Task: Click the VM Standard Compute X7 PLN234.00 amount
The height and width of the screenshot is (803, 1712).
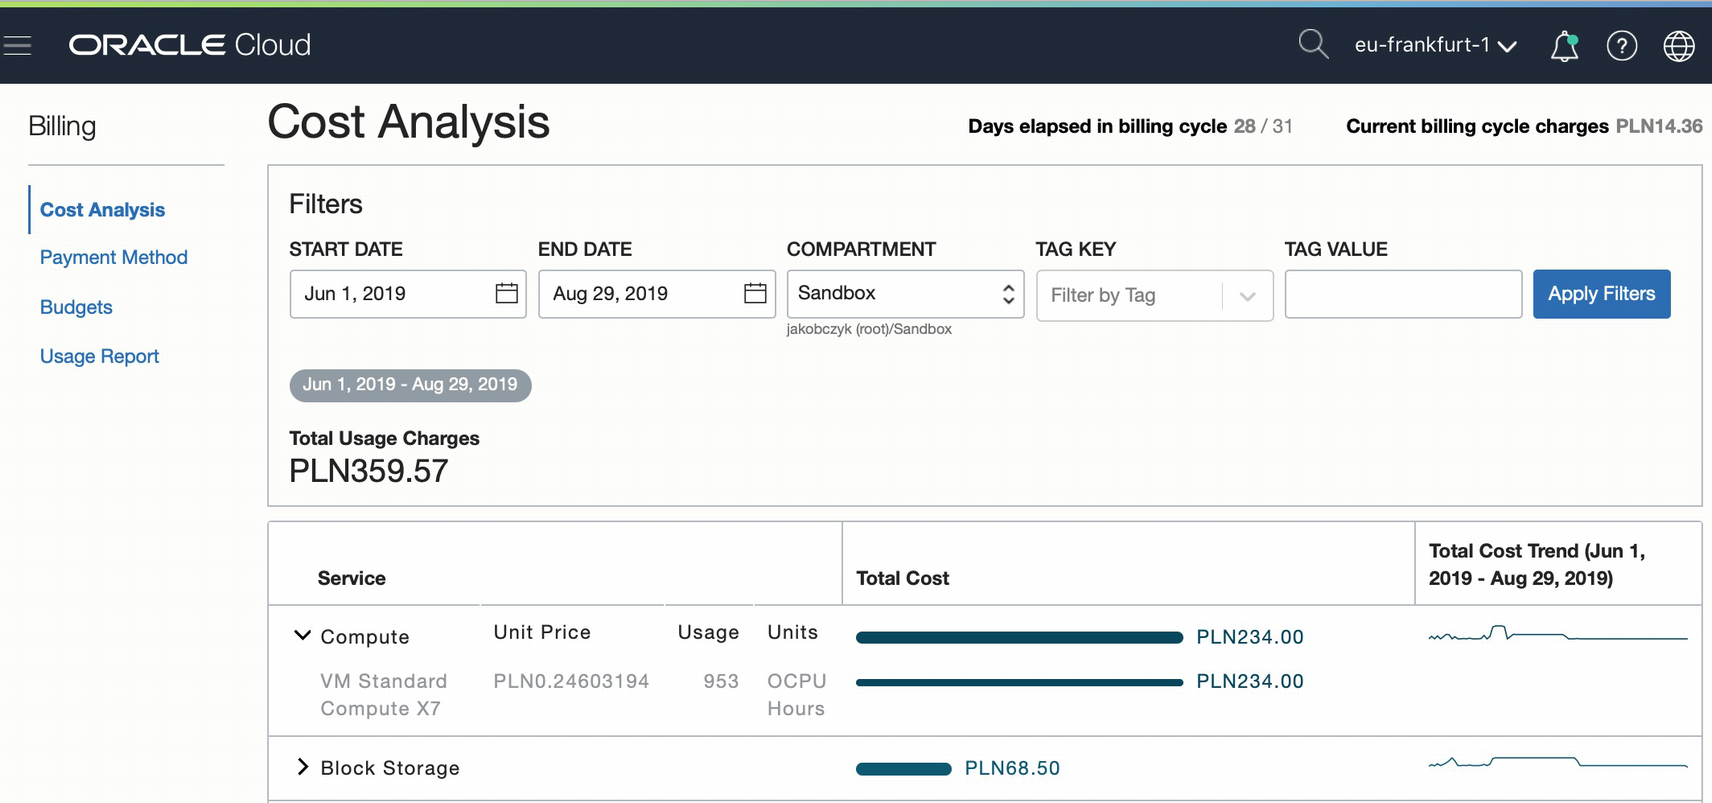Action: [1250, 681]
